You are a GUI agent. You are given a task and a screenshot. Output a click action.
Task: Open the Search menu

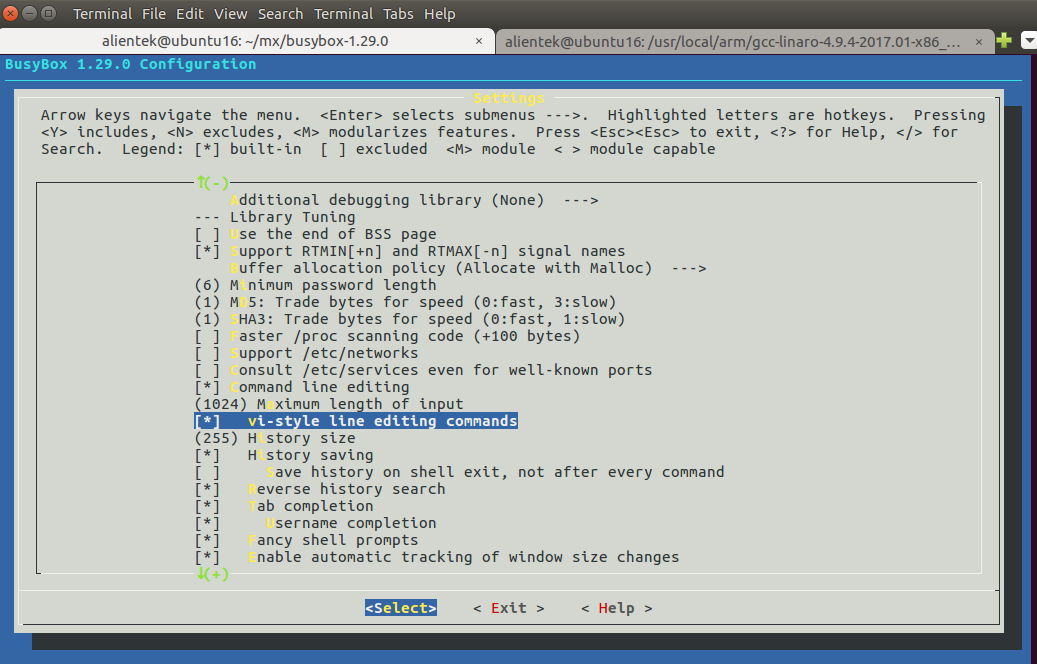pyautogui.click(x=280, y=13)
